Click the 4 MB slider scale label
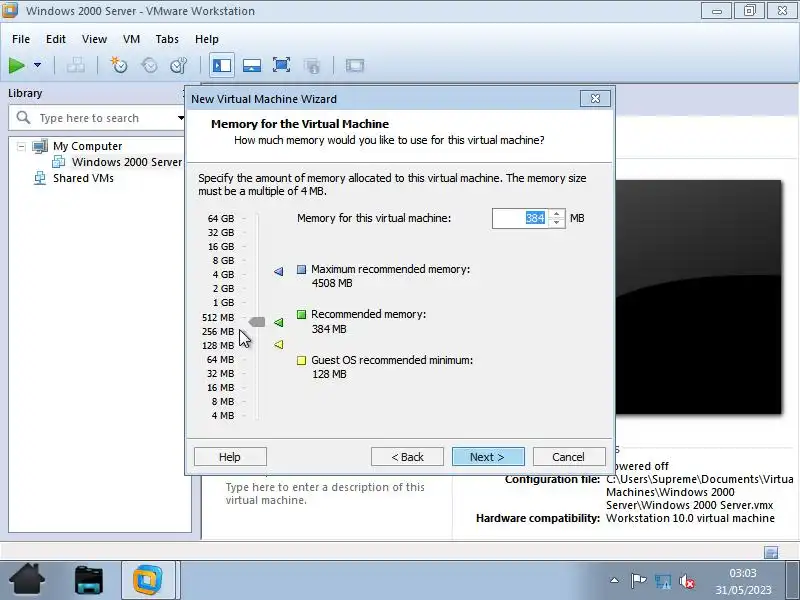 223,416
